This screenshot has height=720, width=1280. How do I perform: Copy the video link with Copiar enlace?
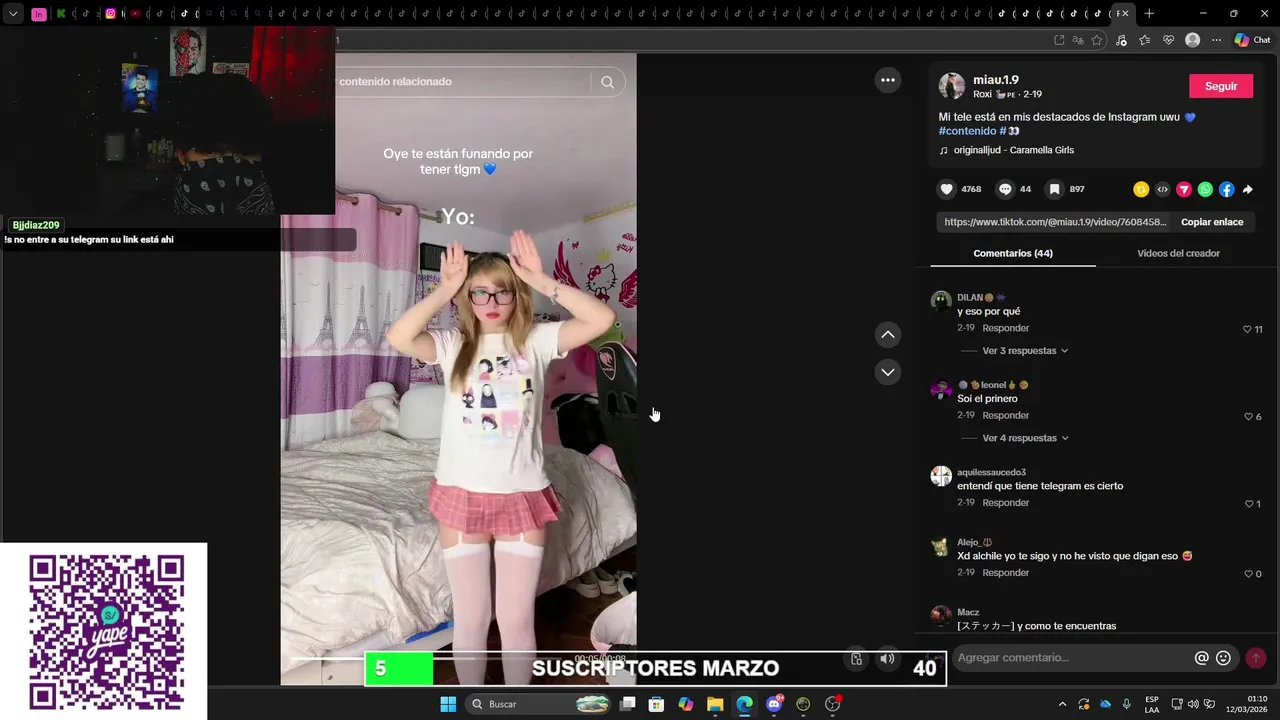click(x=1212, y=222)
